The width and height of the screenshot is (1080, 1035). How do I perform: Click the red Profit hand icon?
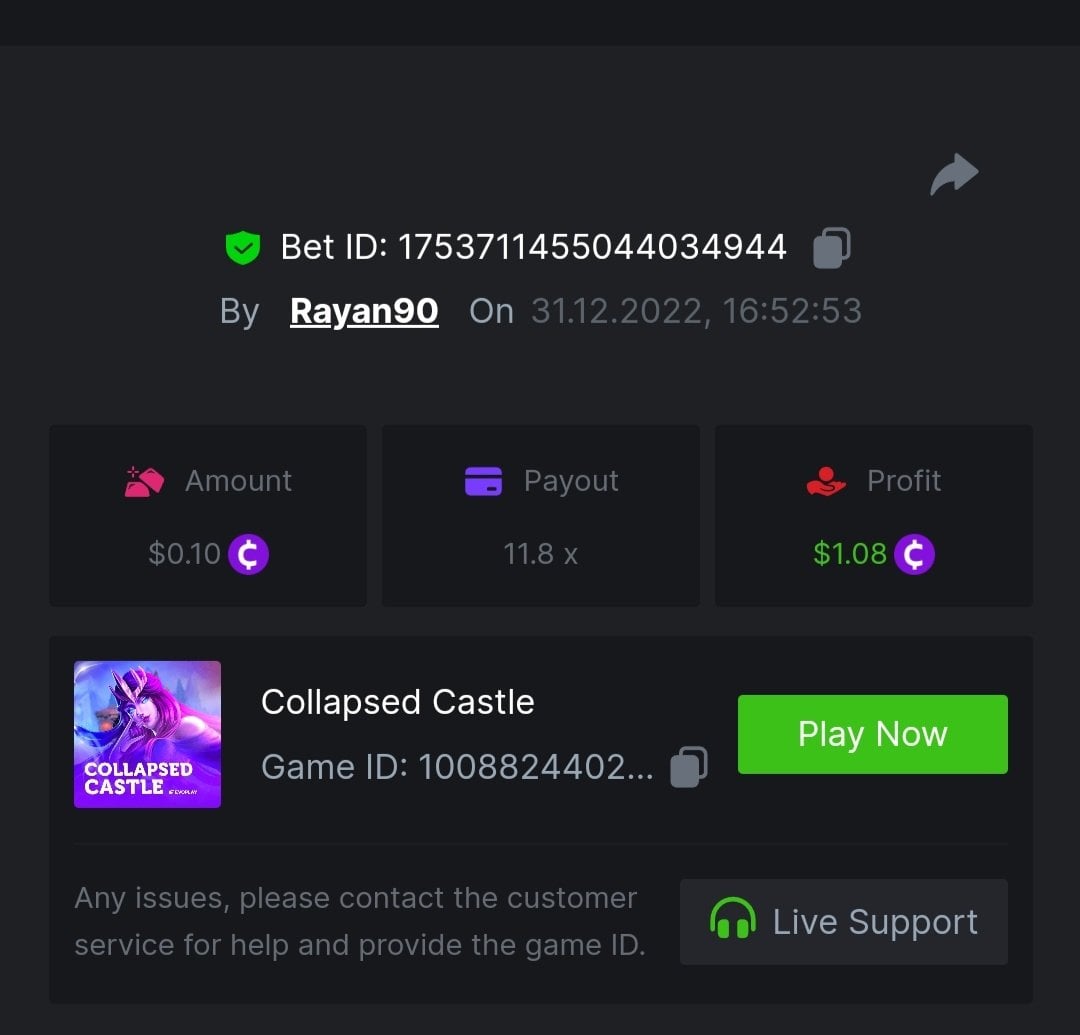click(x=826, y=481)
